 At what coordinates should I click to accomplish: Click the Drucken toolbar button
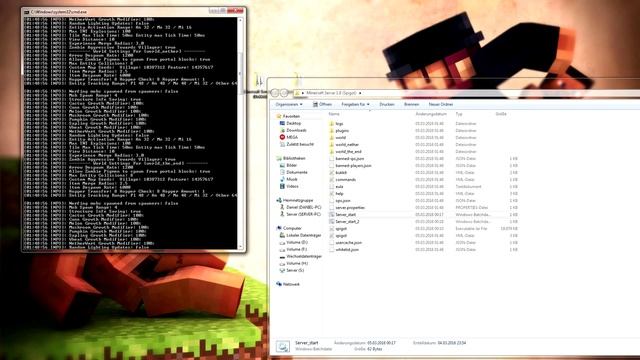click(387, 104)
